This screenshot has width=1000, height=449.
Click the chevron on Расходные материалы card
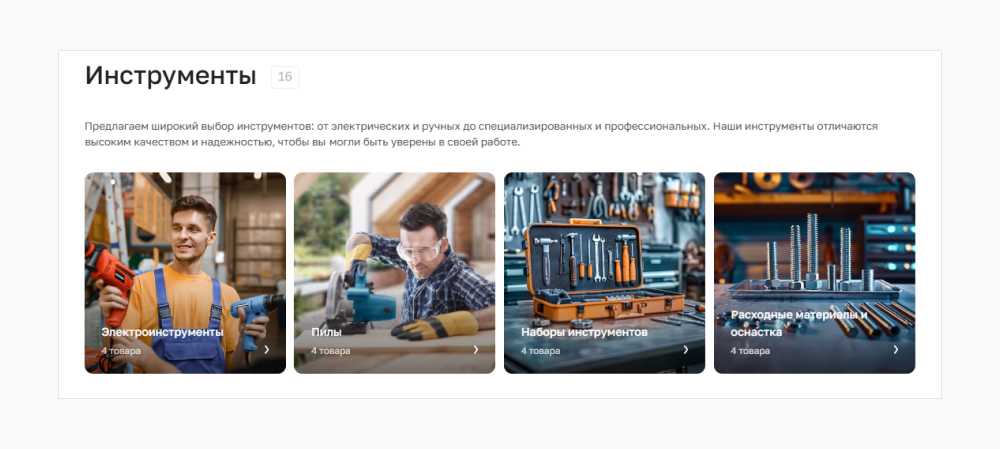pyautogui.click(x=895, y=350)
